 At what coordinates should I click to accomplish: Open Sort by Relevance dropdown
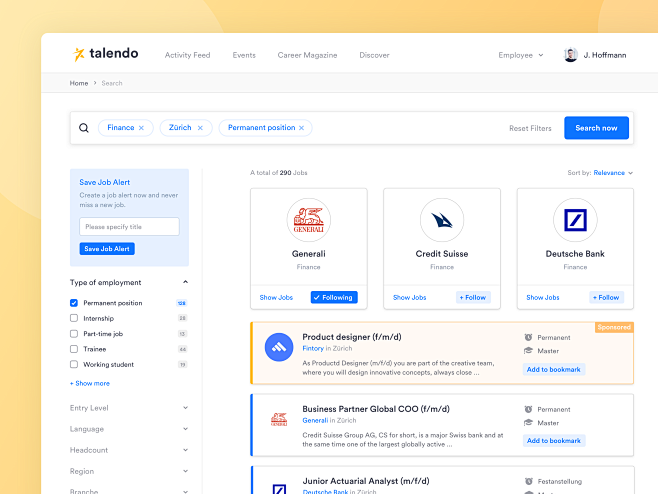[612, 173]
